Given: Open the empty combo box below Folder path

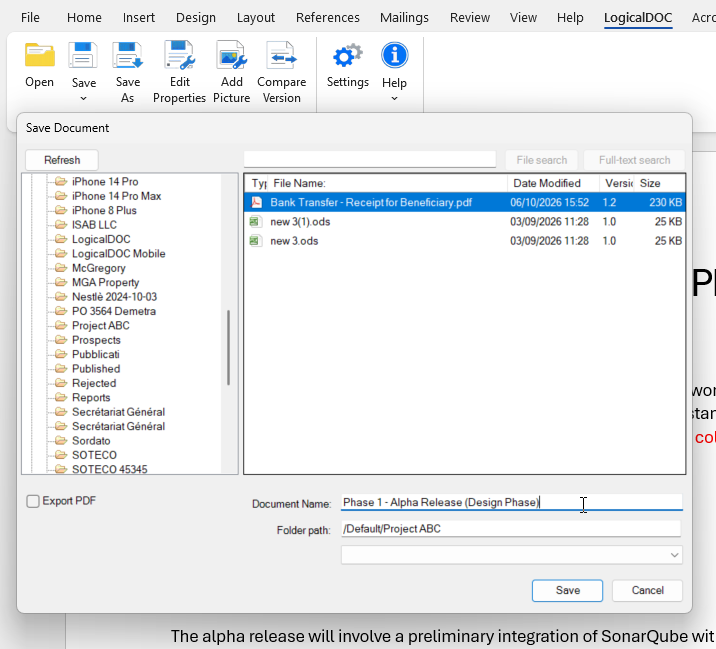Looking at the screenshot, I should click(511, 555).
